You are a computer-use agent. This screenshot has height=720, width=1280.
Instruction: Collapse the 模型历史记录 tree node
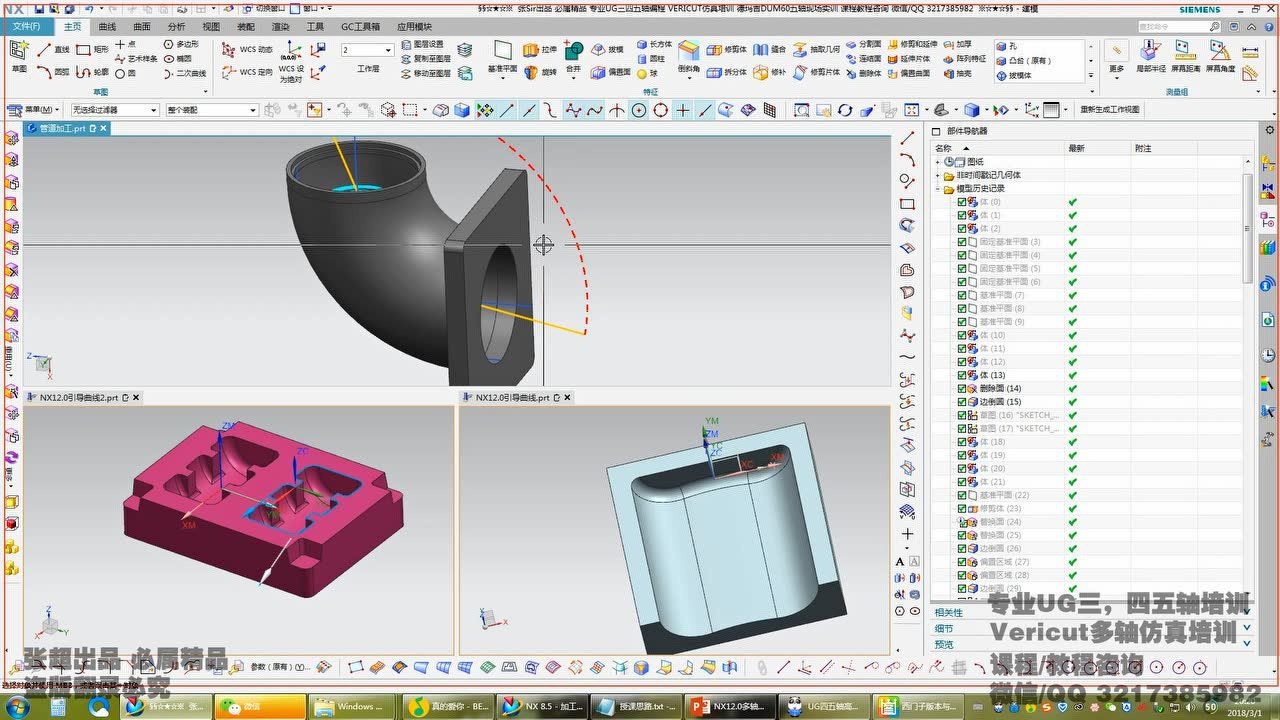(936, 188)
